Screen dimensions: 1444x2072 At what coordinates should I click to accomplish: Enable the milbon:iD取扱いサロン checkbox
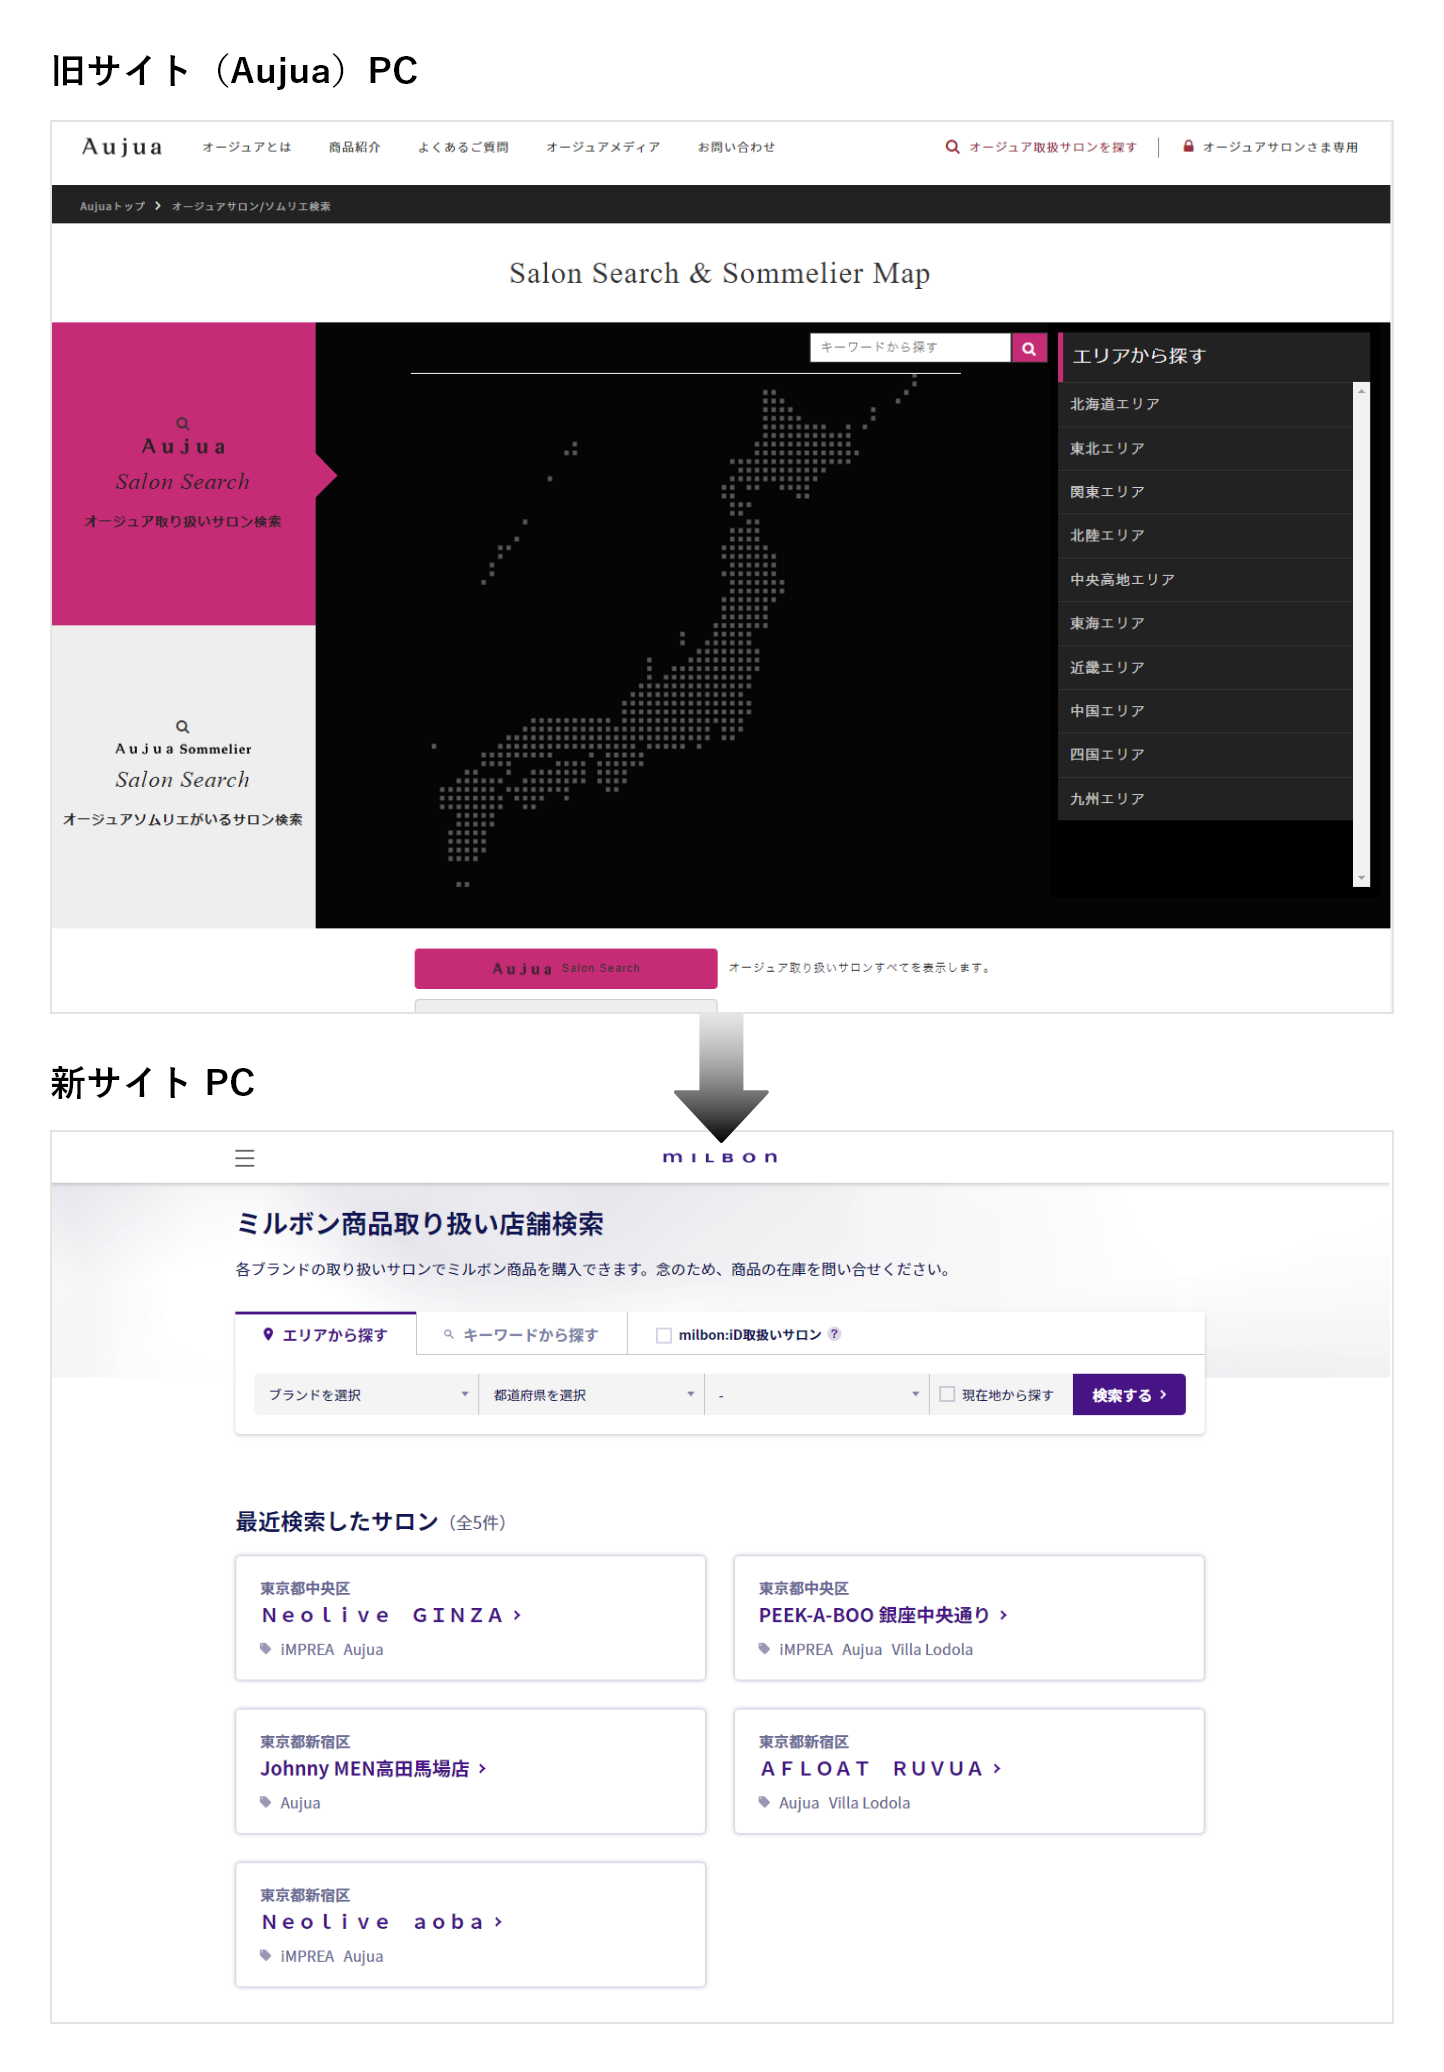coord(663,1335)
